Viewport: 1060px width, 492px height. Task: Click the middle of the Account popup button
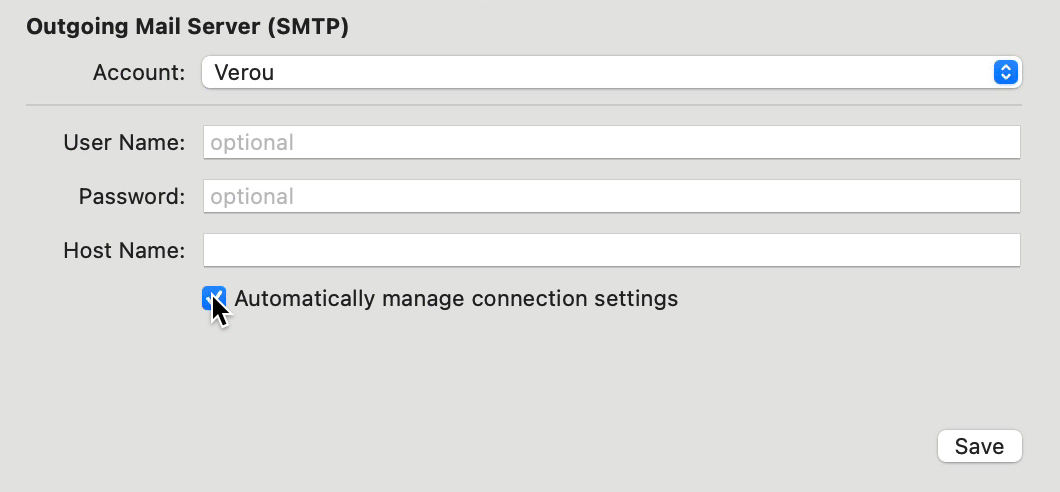612,72
